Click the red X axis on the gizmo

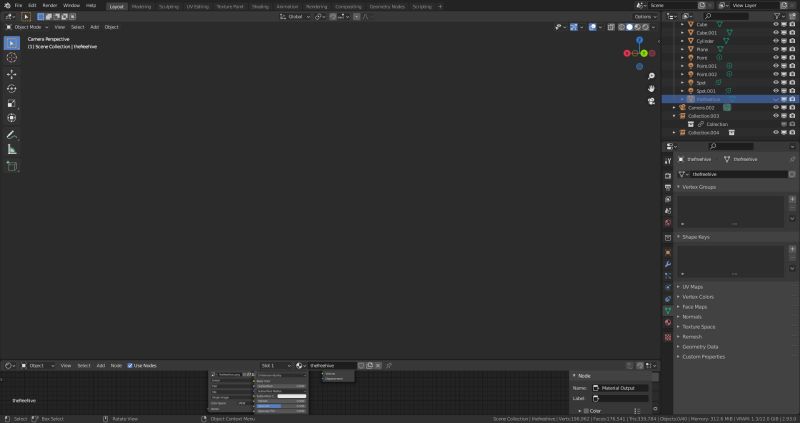point(627,53)
